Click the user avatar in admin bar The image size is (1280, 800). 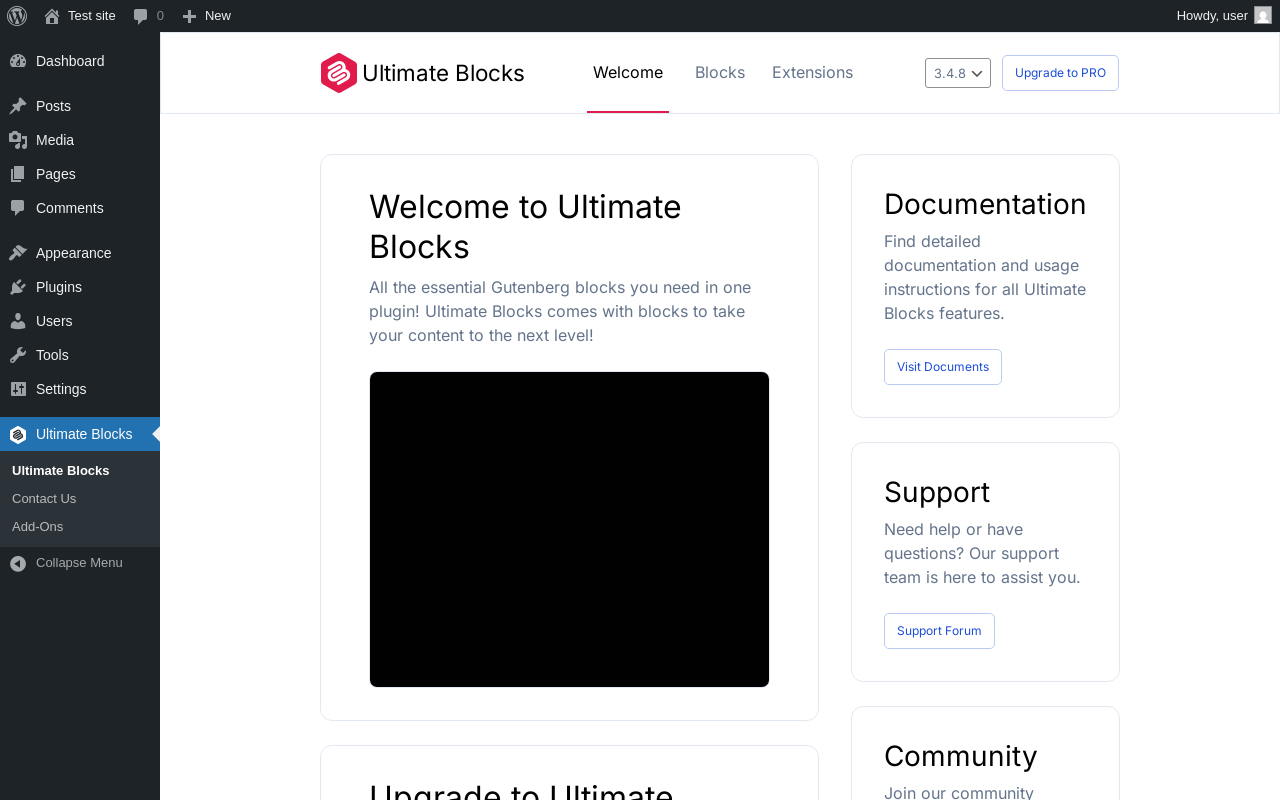click(1263, 15)
